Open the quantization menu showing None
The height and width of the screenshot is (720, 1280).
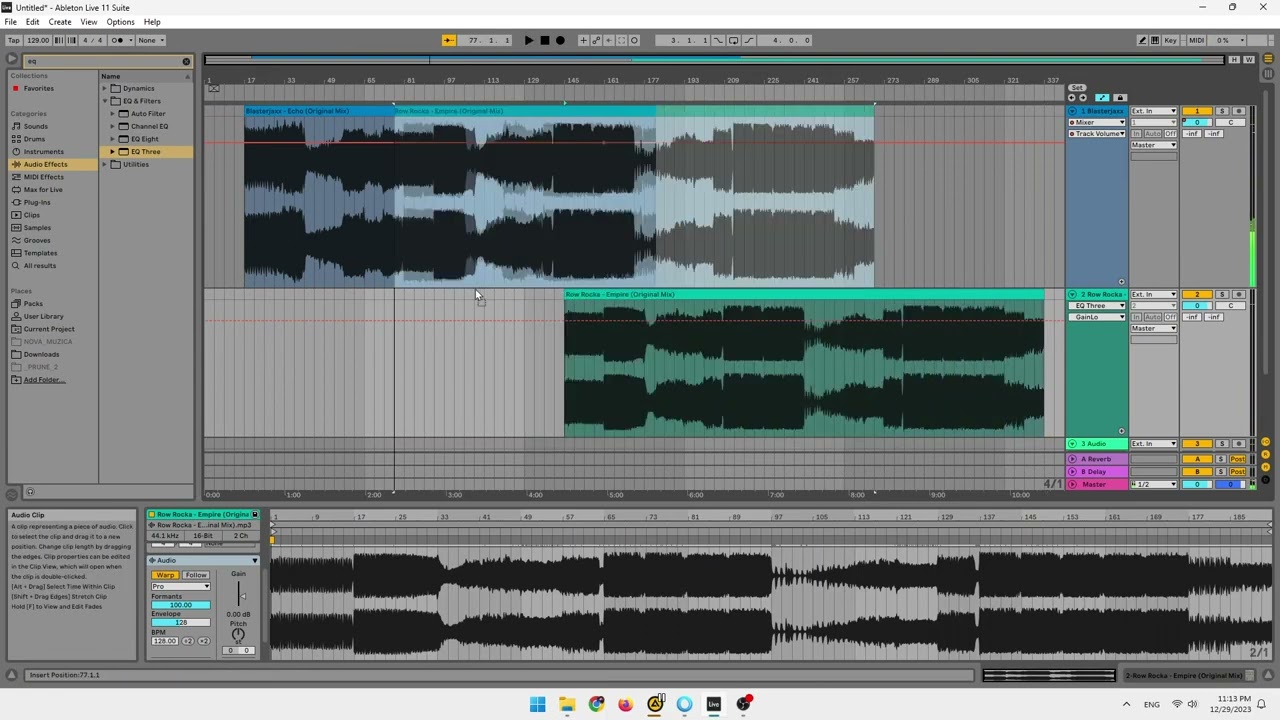[x=150, y=40]
